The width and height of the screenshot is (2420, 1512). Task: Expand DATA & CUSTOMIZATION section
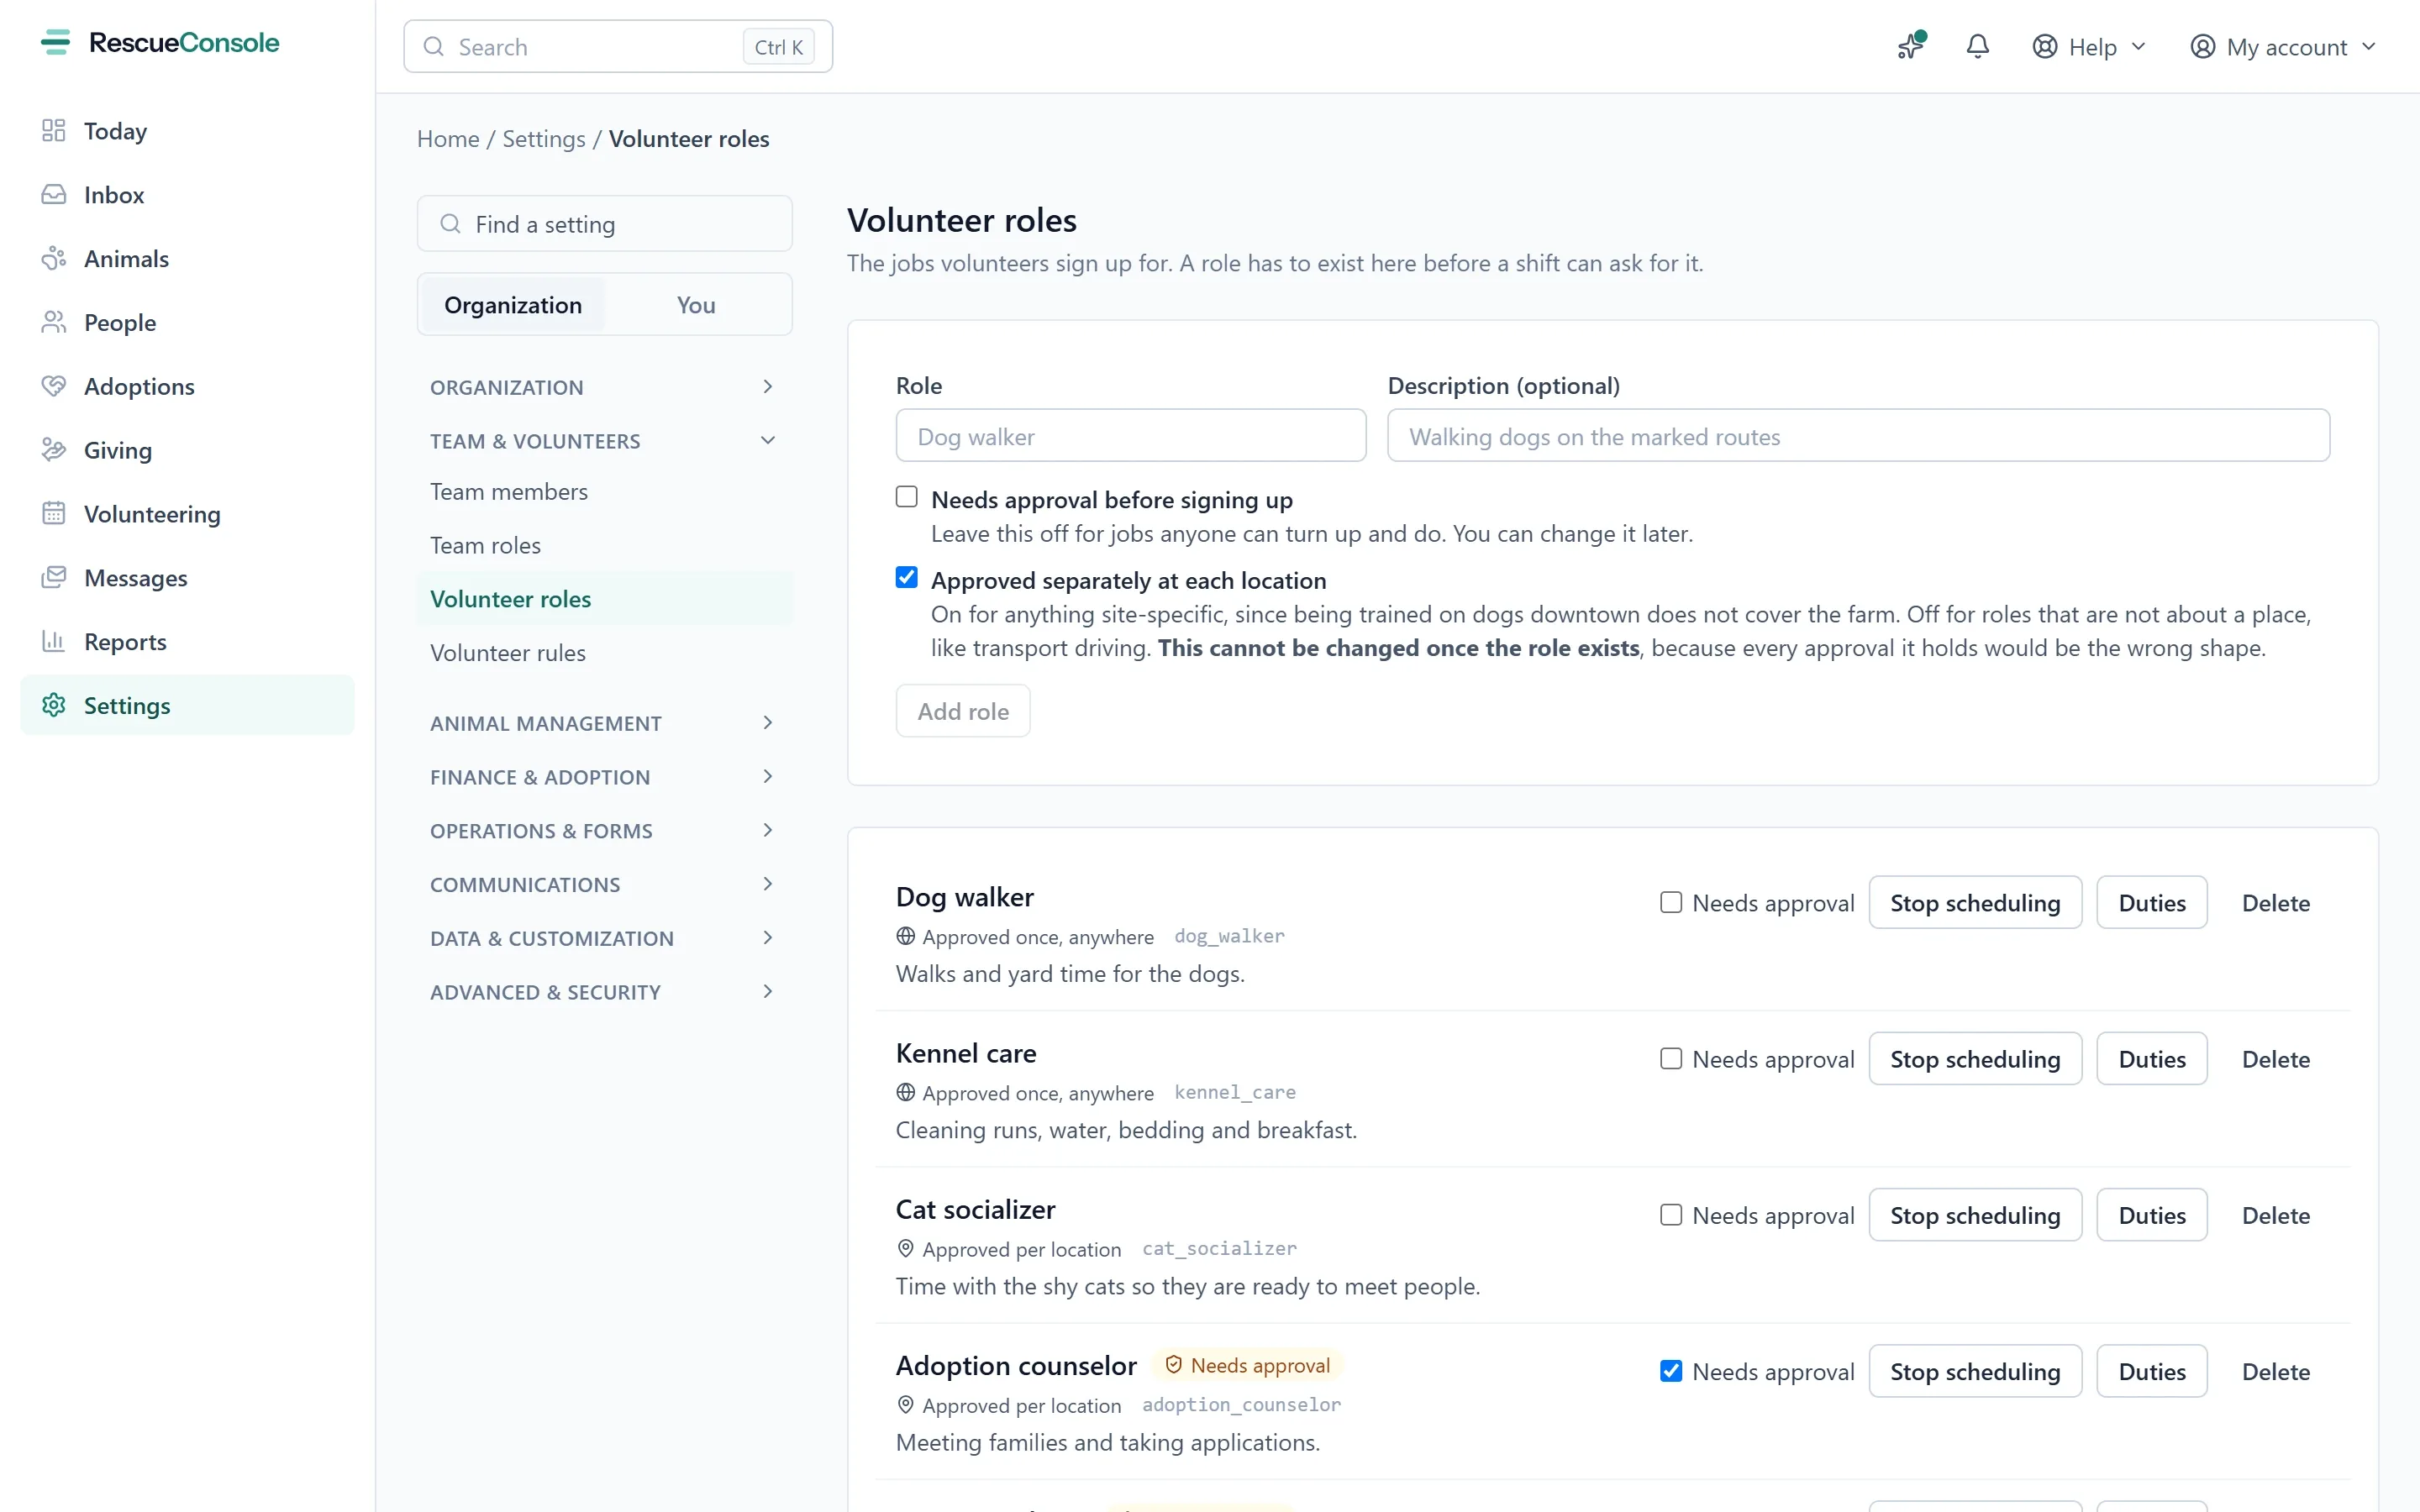click(604, 938)
